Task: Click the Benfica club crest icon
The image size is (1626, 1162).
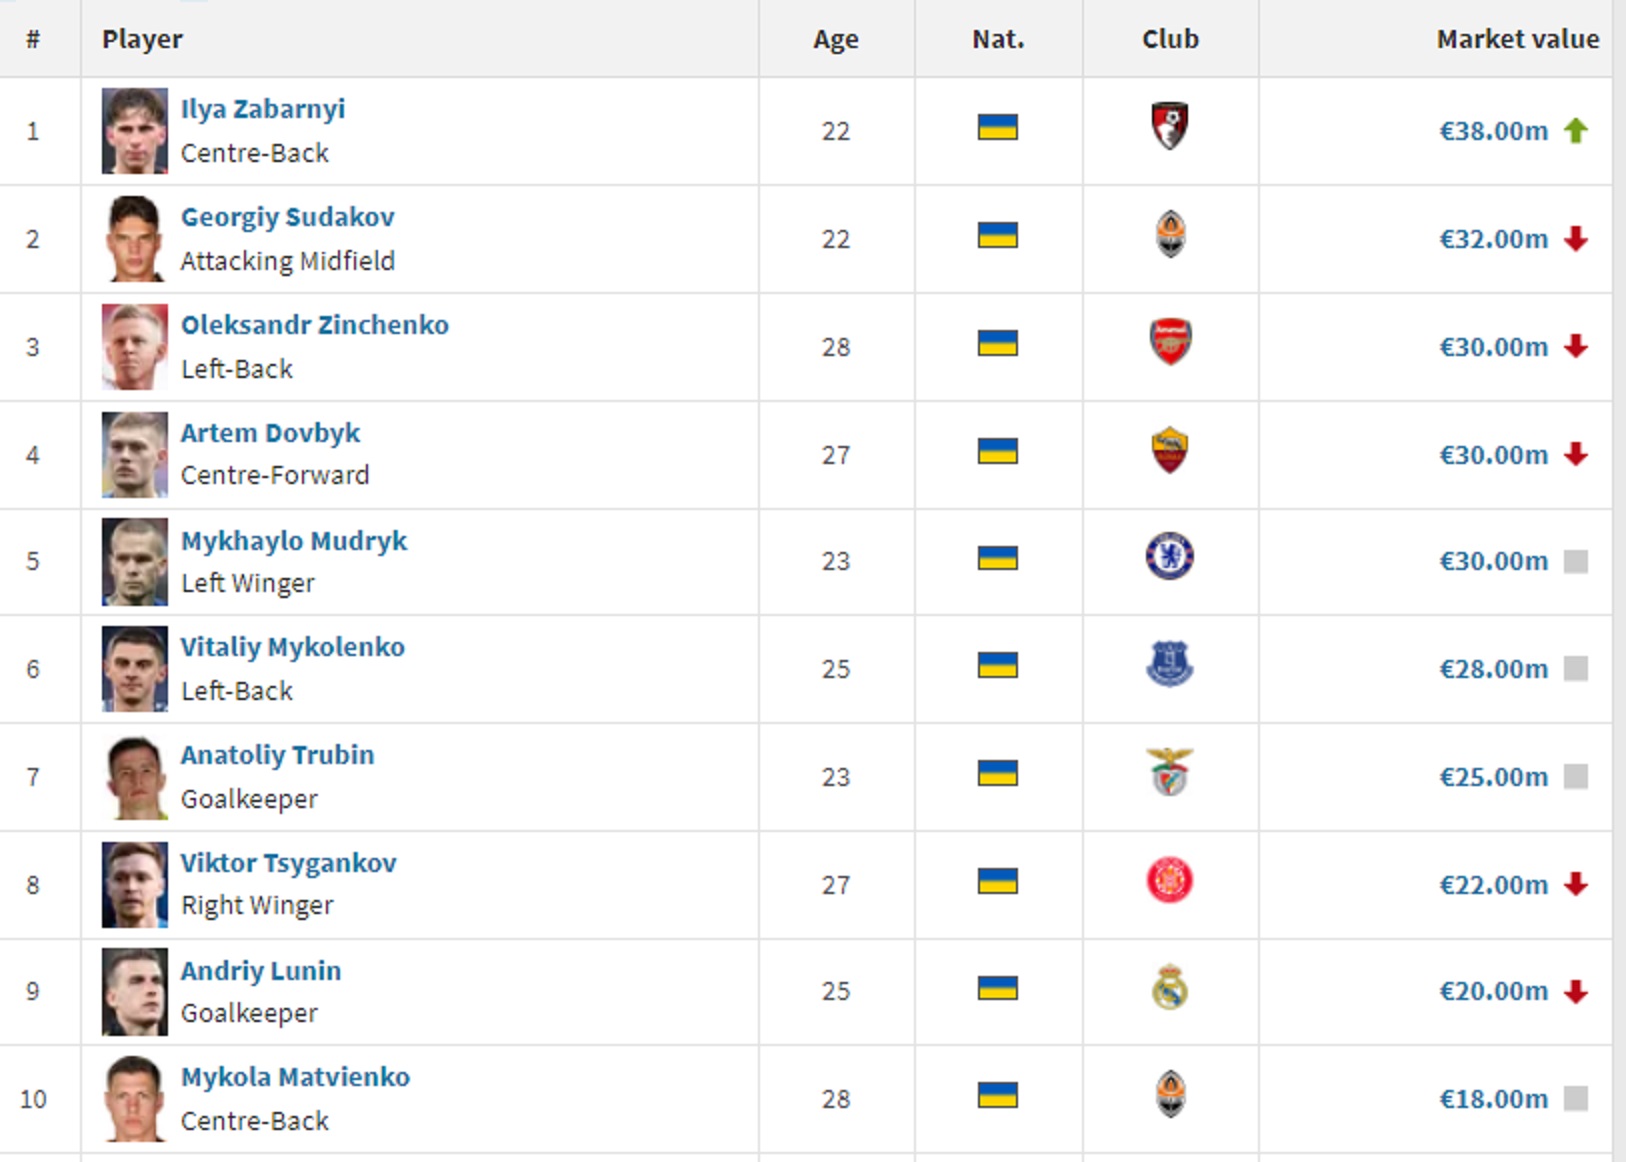Action: 1169,773
